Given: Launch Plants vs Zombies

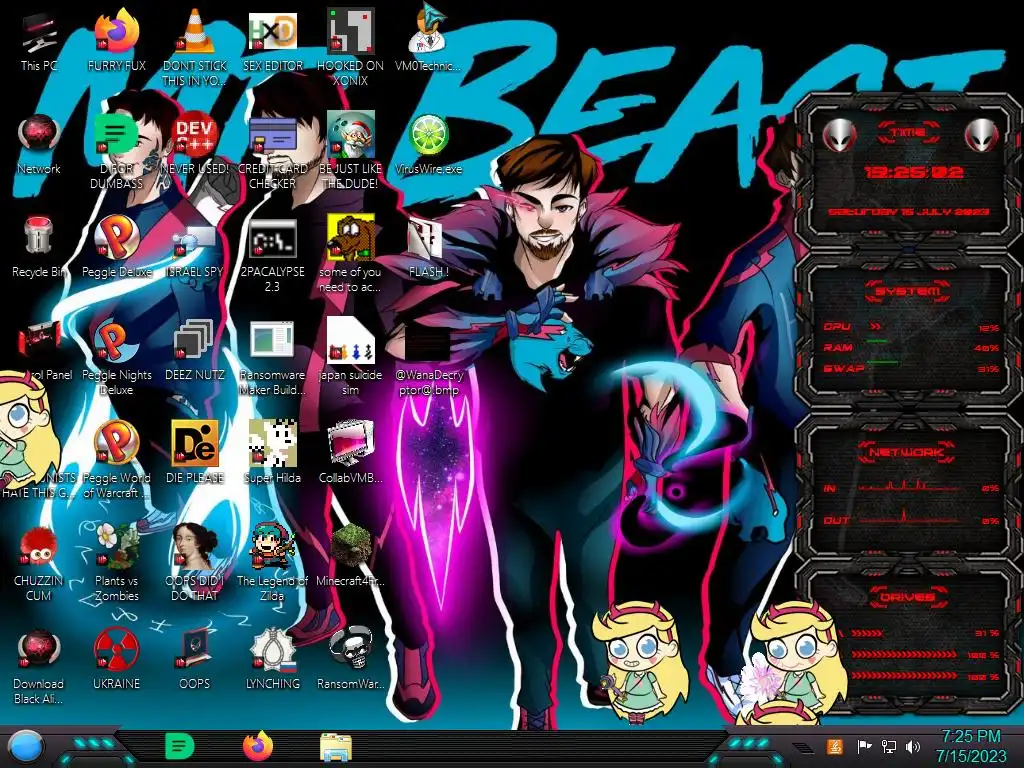Looking at the screenshot, I should (x=117, y=564).
